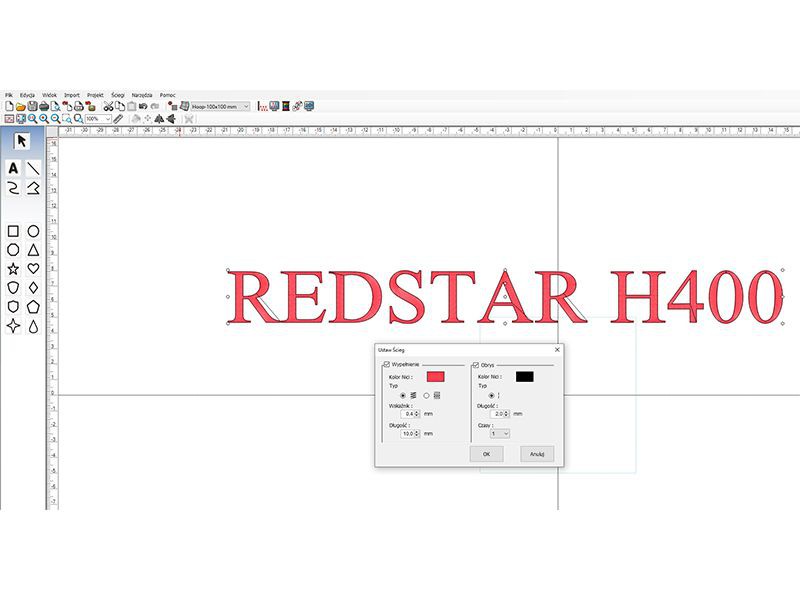800x600 pixels.
Task: Click the Anuluj button
Action: 536,454
